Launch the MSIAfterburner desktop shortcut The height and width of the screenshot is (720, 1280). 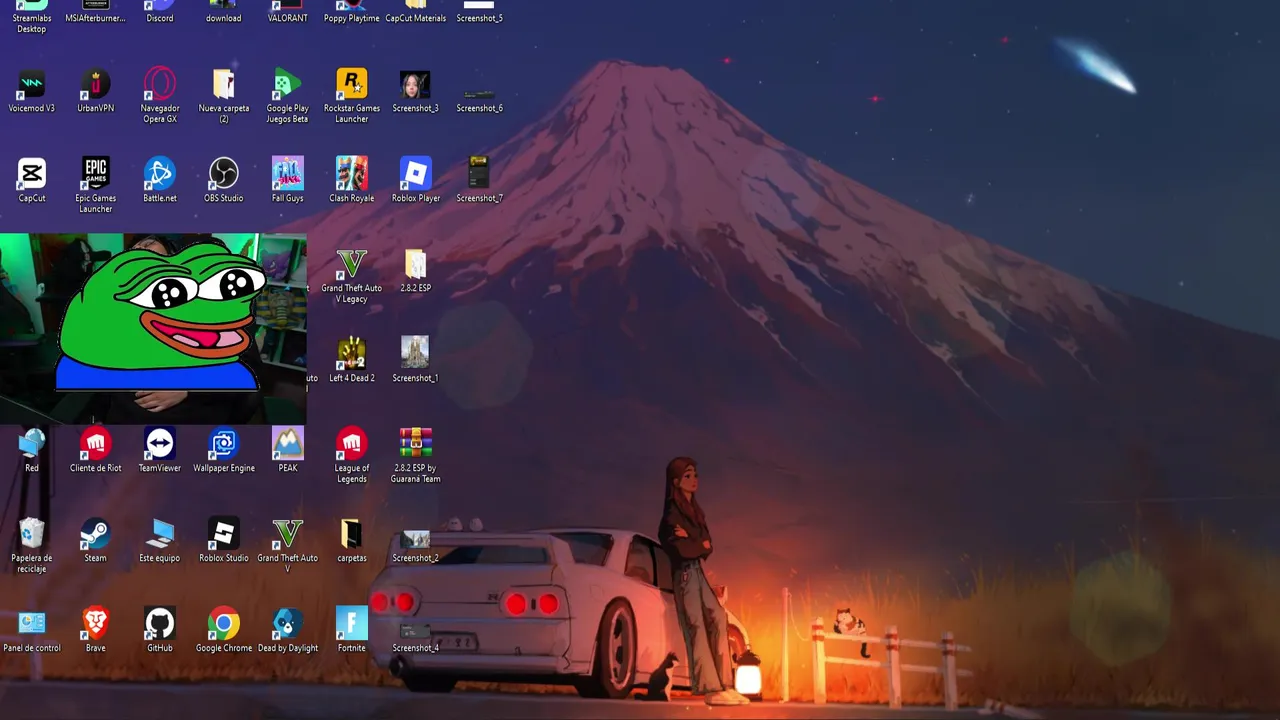point(96,12)
